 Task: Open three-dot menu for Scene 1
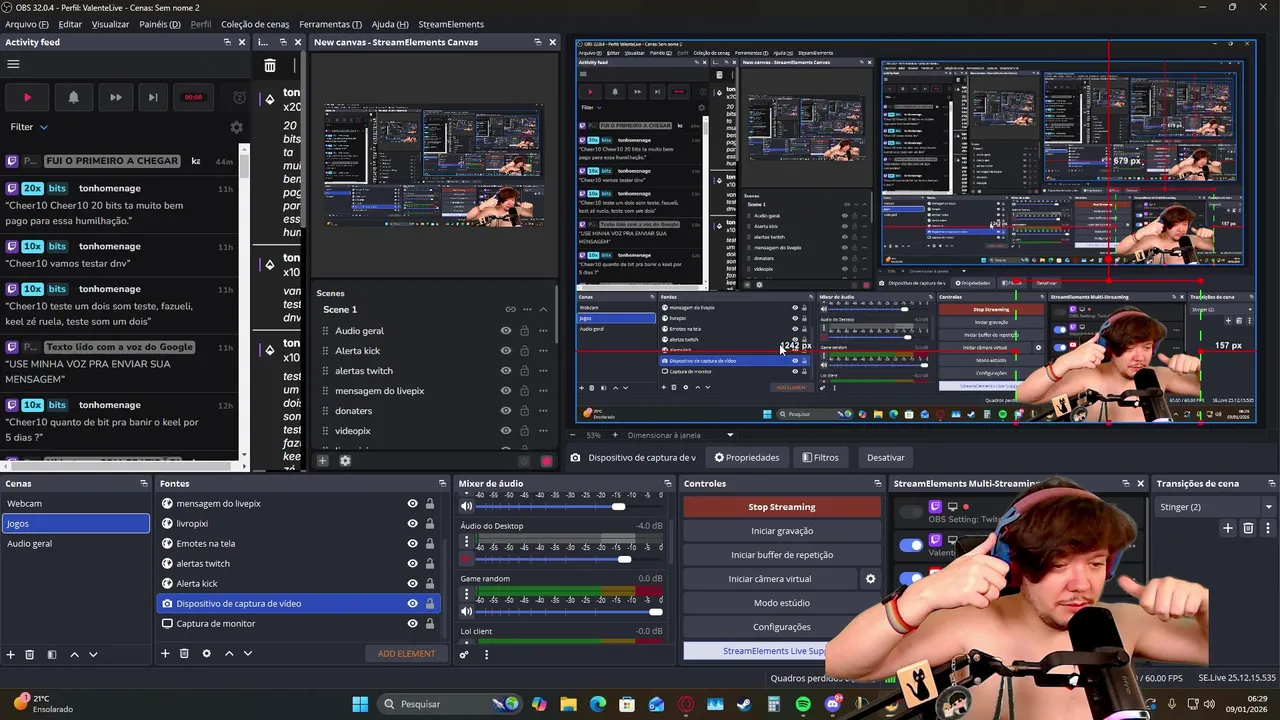527,310
